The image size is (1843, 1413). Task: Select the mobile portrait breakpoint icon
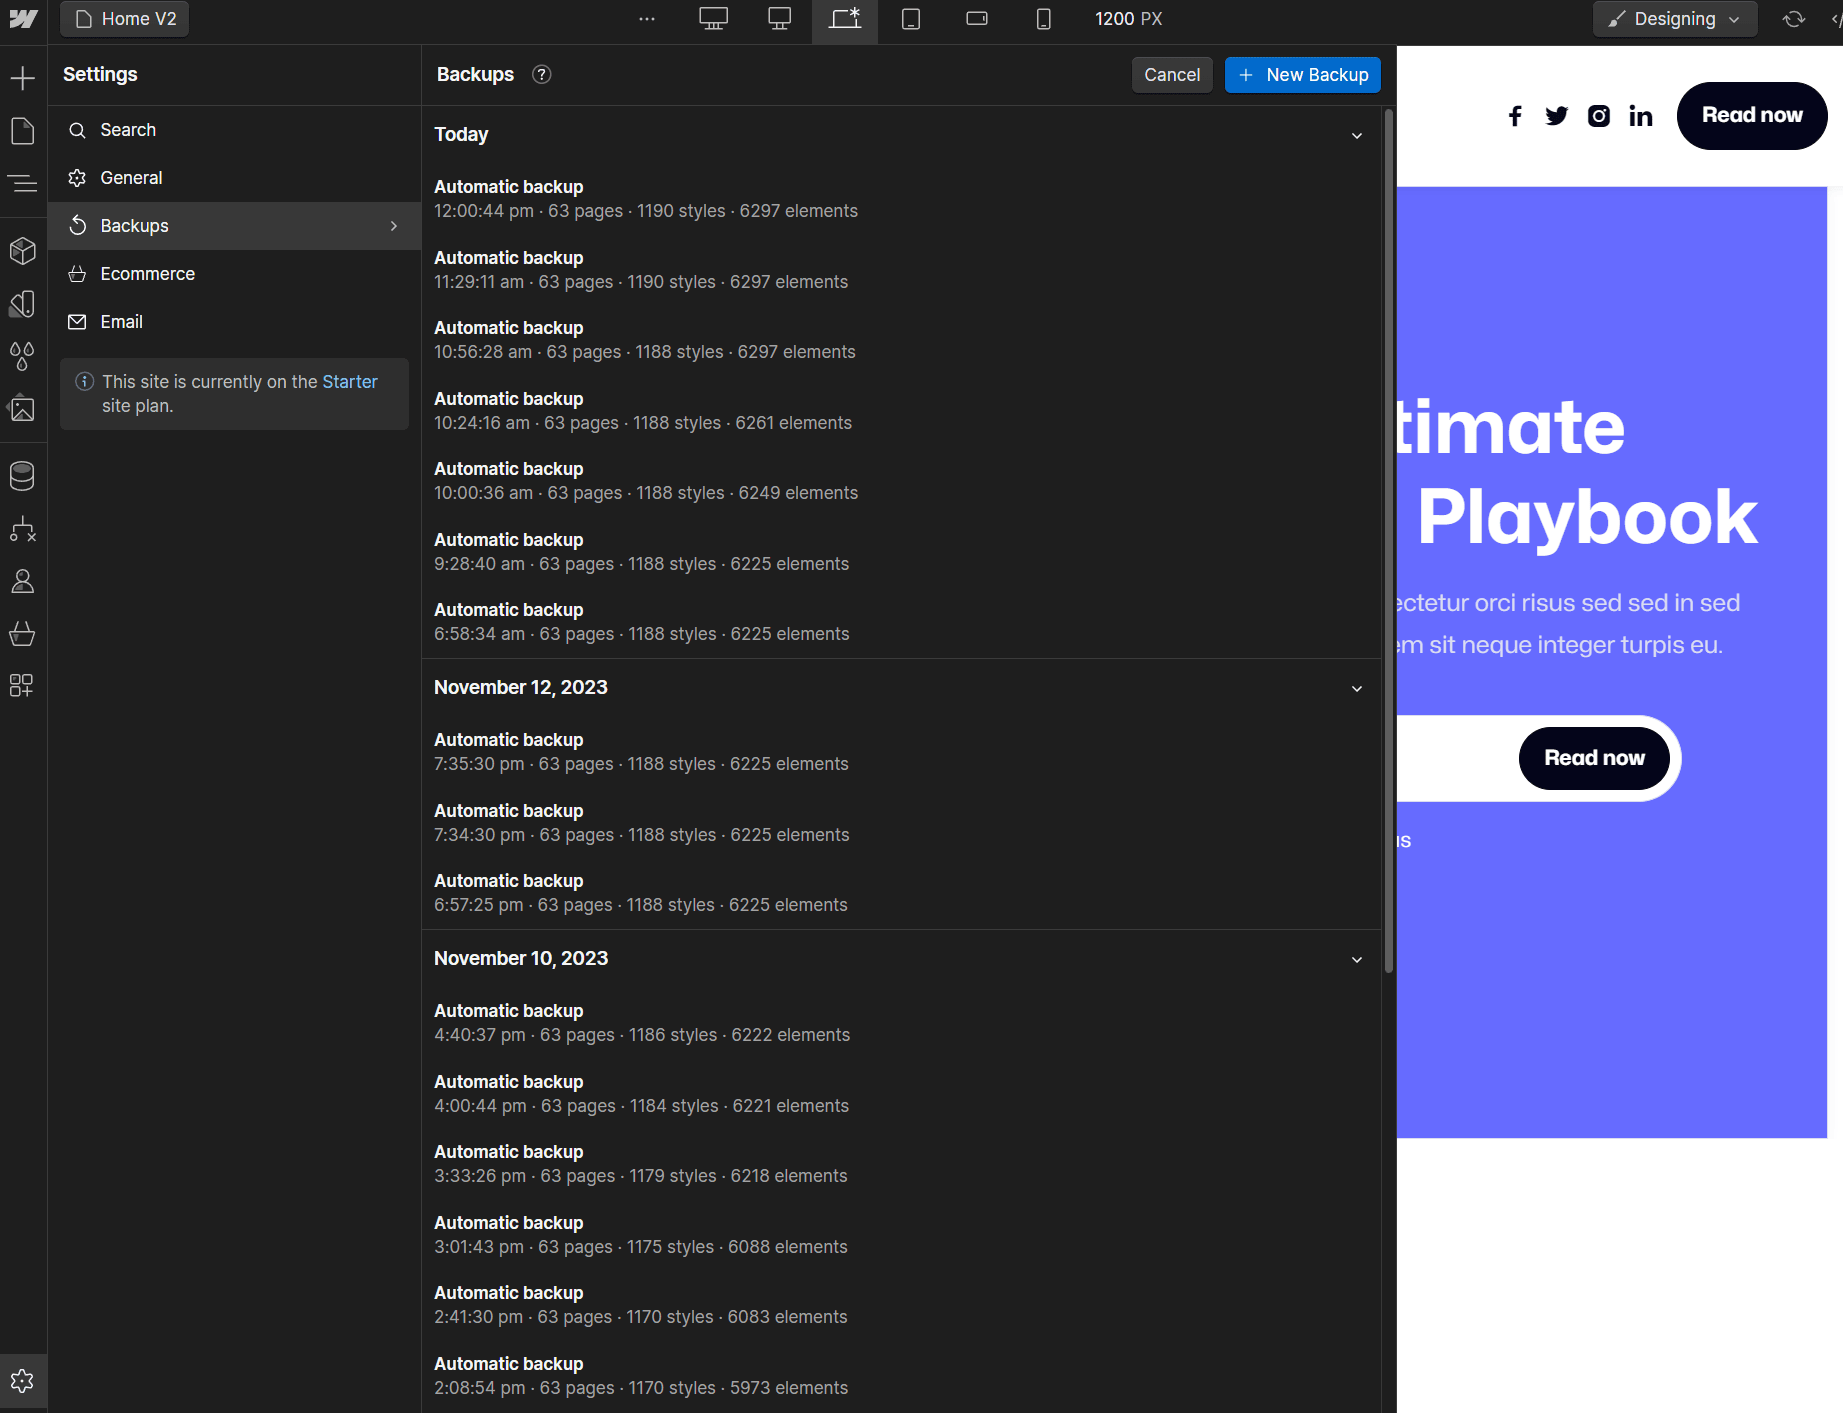(x=1043, y=19)
